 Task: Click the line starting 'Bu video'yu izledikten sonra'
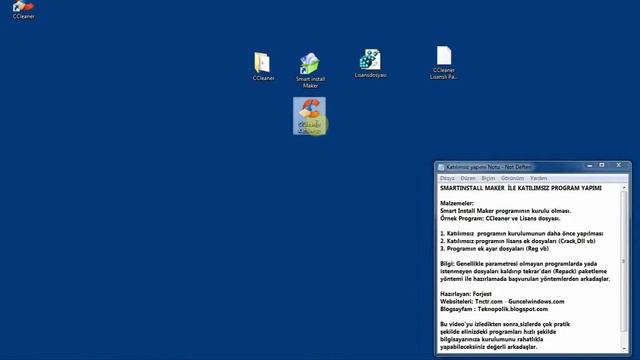click(505, 324)
